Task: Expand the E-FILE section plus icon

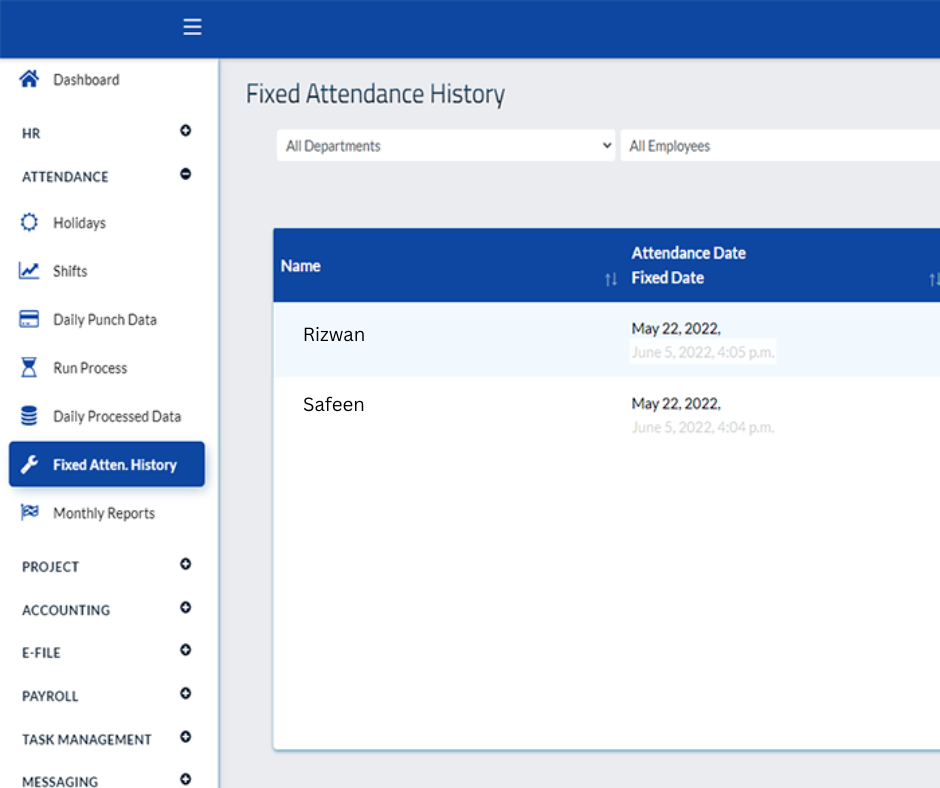Action: [186, 650]
